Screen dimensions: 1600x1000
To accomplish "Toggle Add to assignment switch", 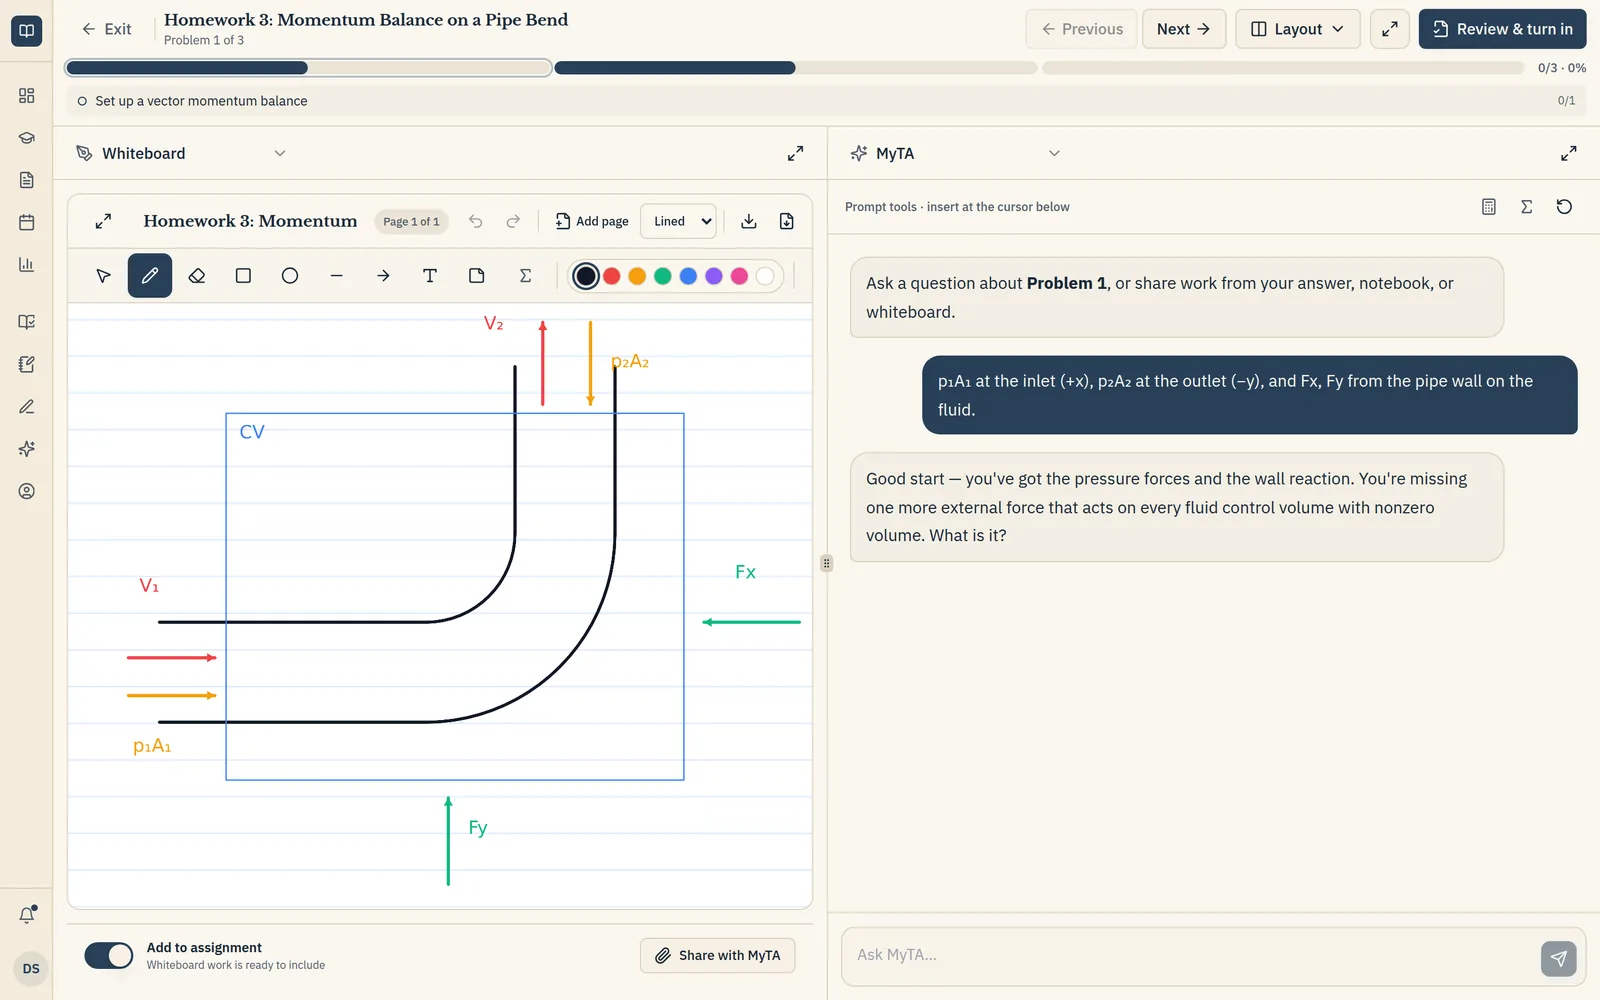I will (109, 956).
